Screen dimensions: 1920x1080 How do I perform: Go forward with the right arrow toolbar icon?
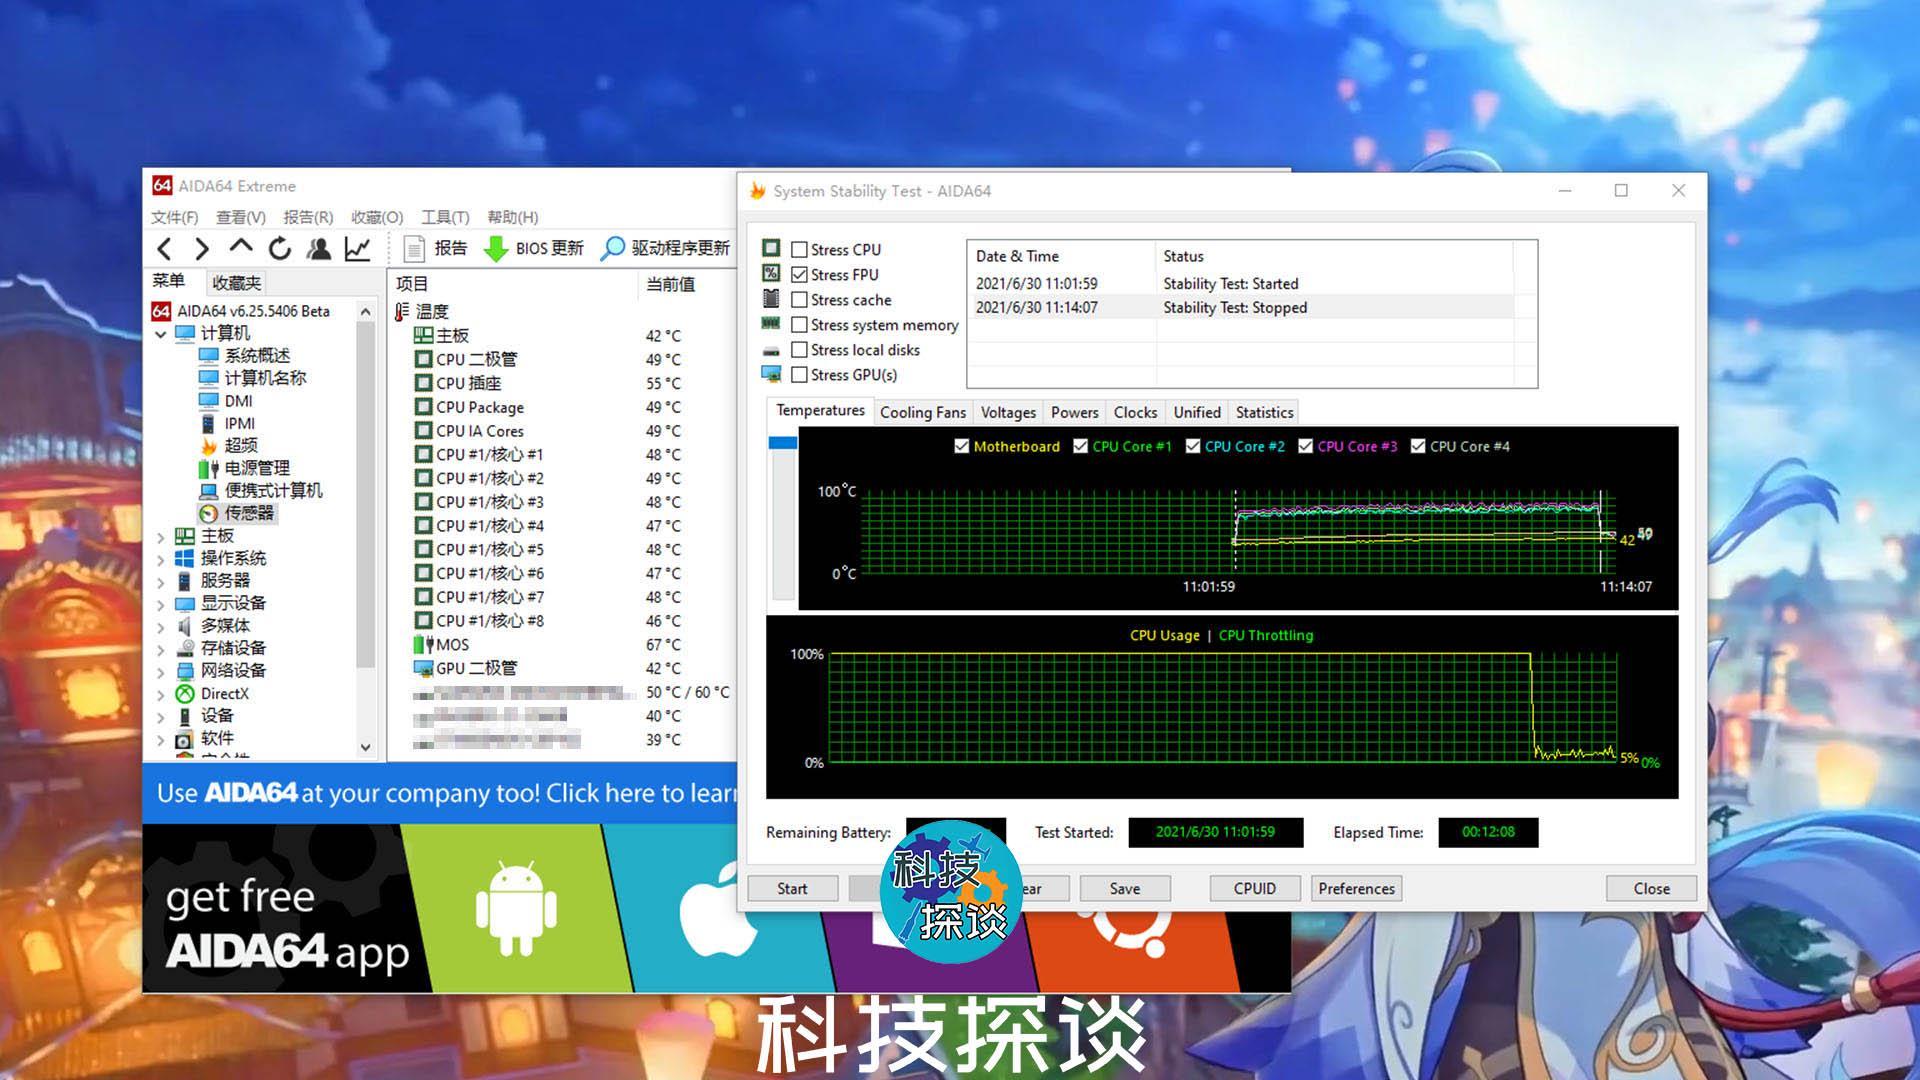pos(202,249)
